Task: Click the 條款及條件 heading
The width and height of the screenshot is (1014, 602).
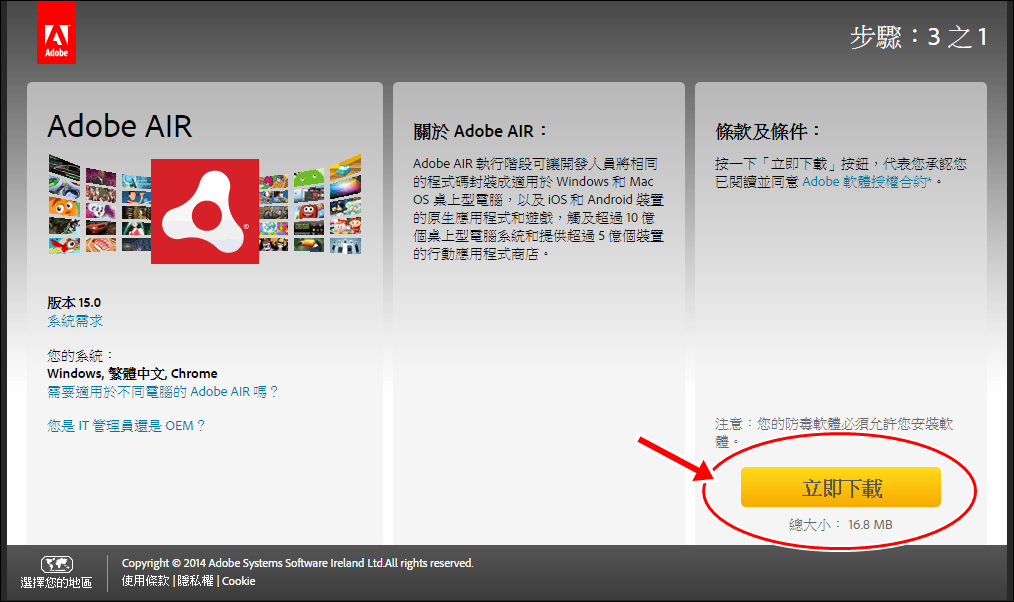Action: click(768, 131)
